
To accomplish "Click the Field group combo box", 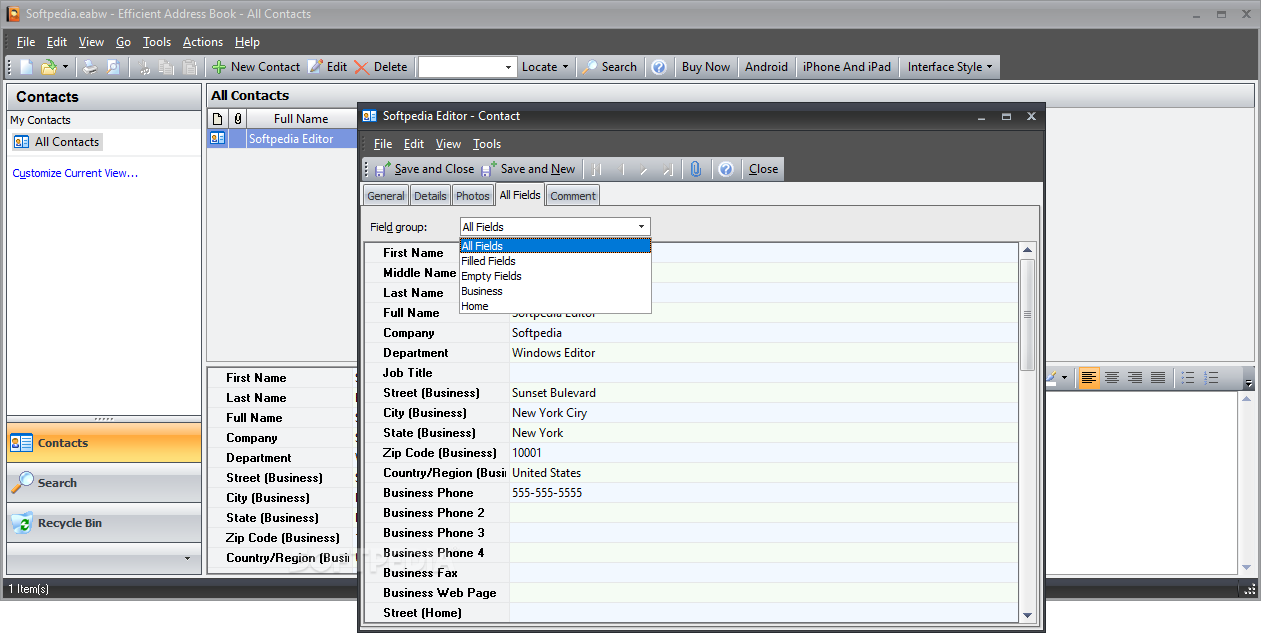I will (x=554, y=227).
